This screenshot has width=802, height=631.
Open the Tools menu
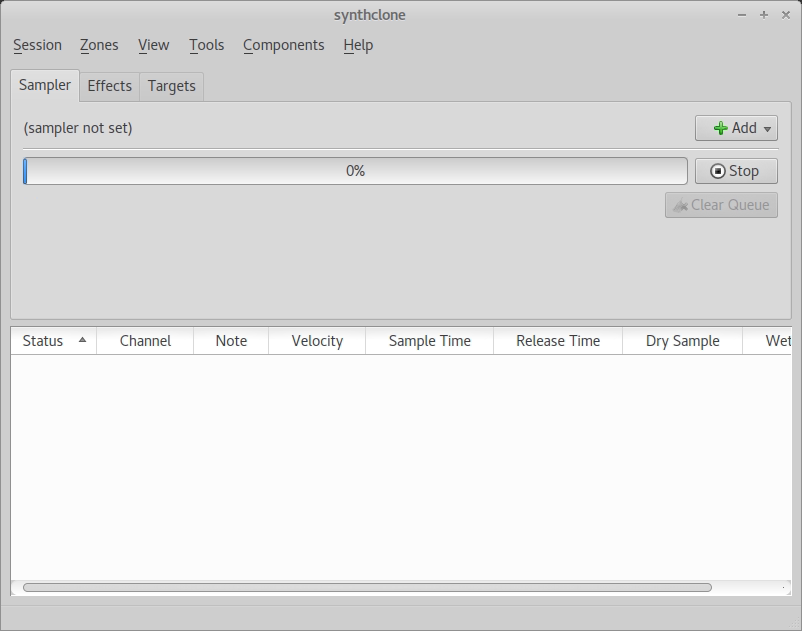click(207, 45)
